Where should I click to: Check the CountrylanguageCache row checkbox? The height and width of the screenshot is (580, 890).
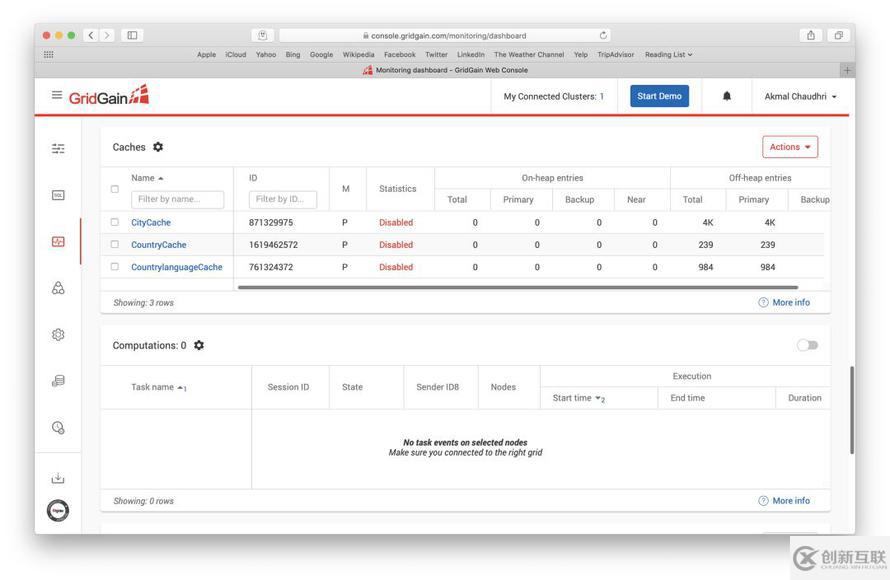coord(115,267)
